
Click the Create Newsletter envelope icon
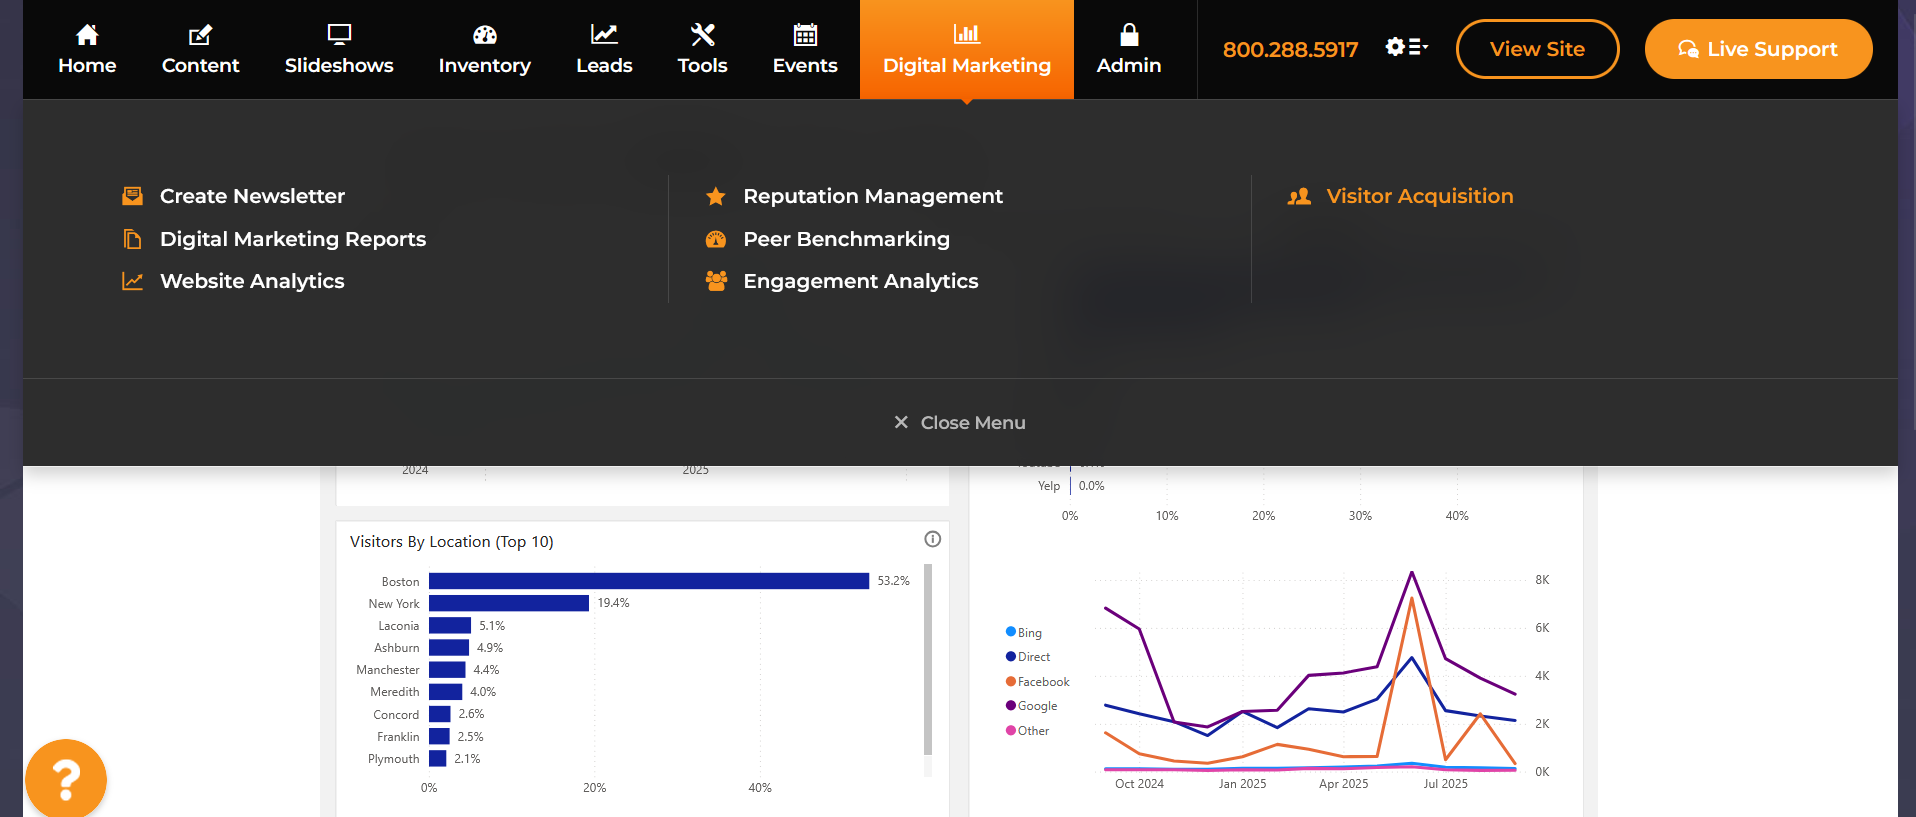pos(132,196)
